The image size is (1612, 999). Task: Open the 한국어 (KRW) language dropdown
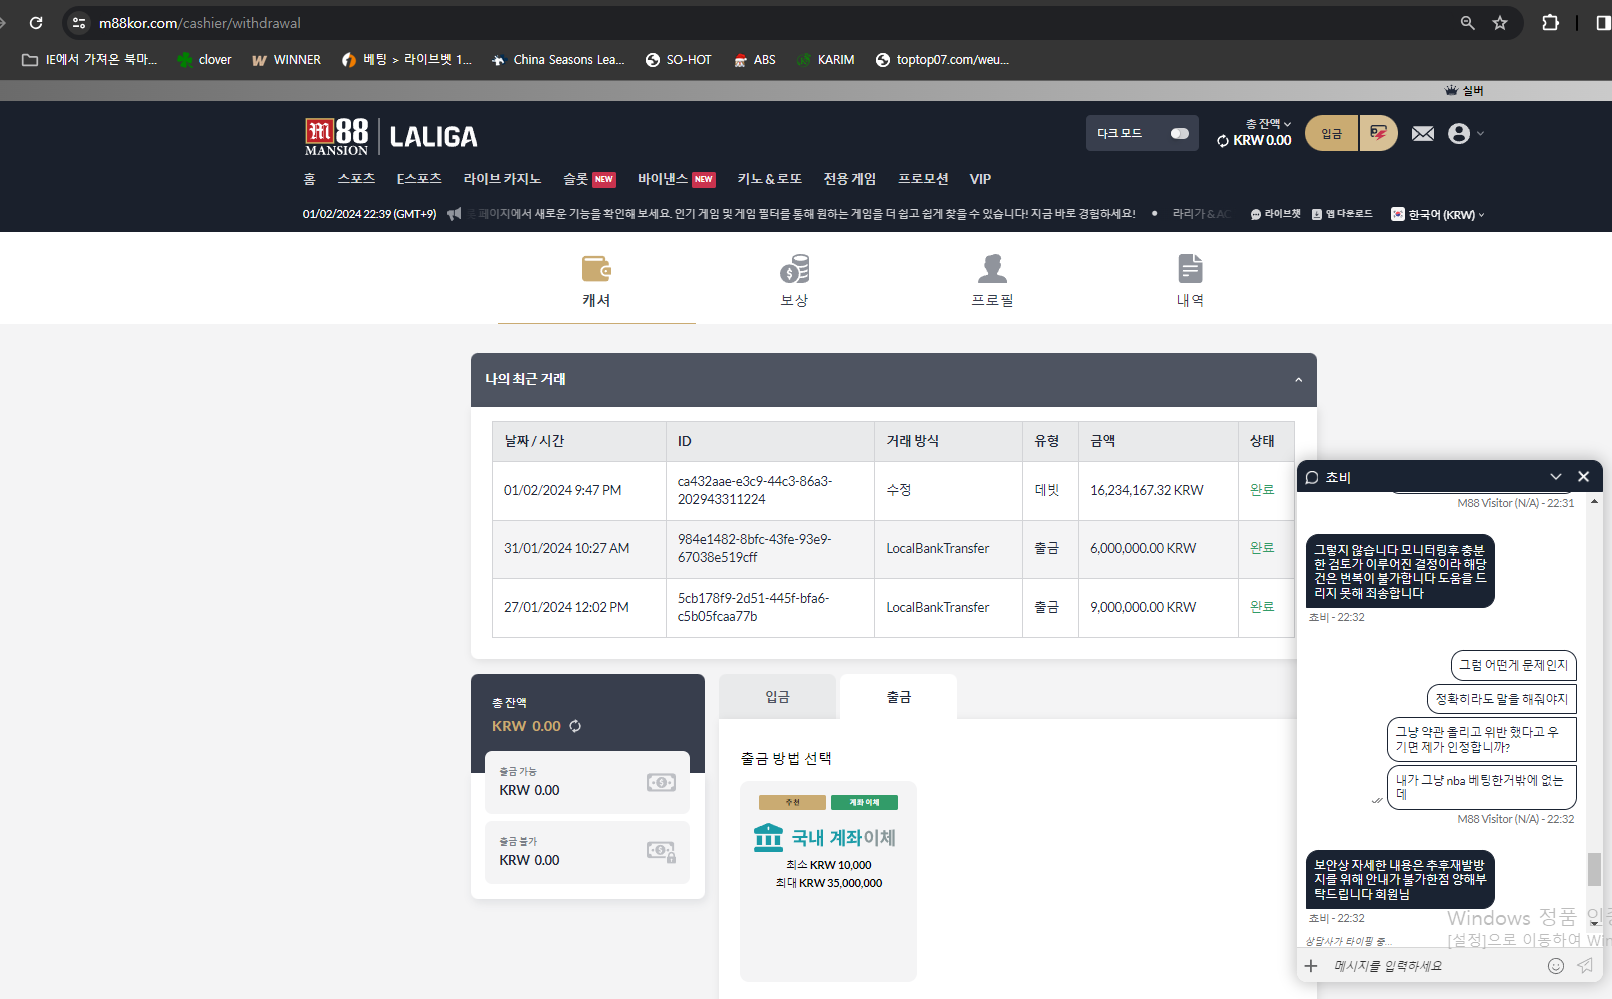1438,215
